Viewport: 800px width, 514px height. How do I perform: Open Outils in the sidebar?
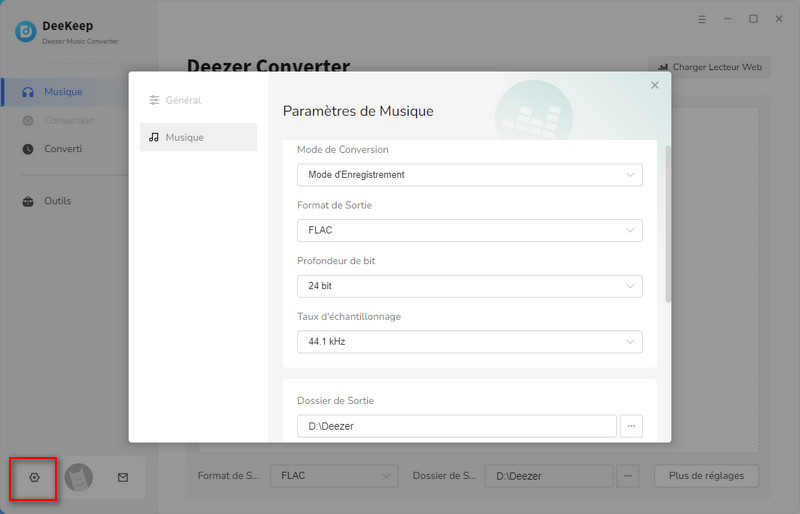tap(64, 201)
